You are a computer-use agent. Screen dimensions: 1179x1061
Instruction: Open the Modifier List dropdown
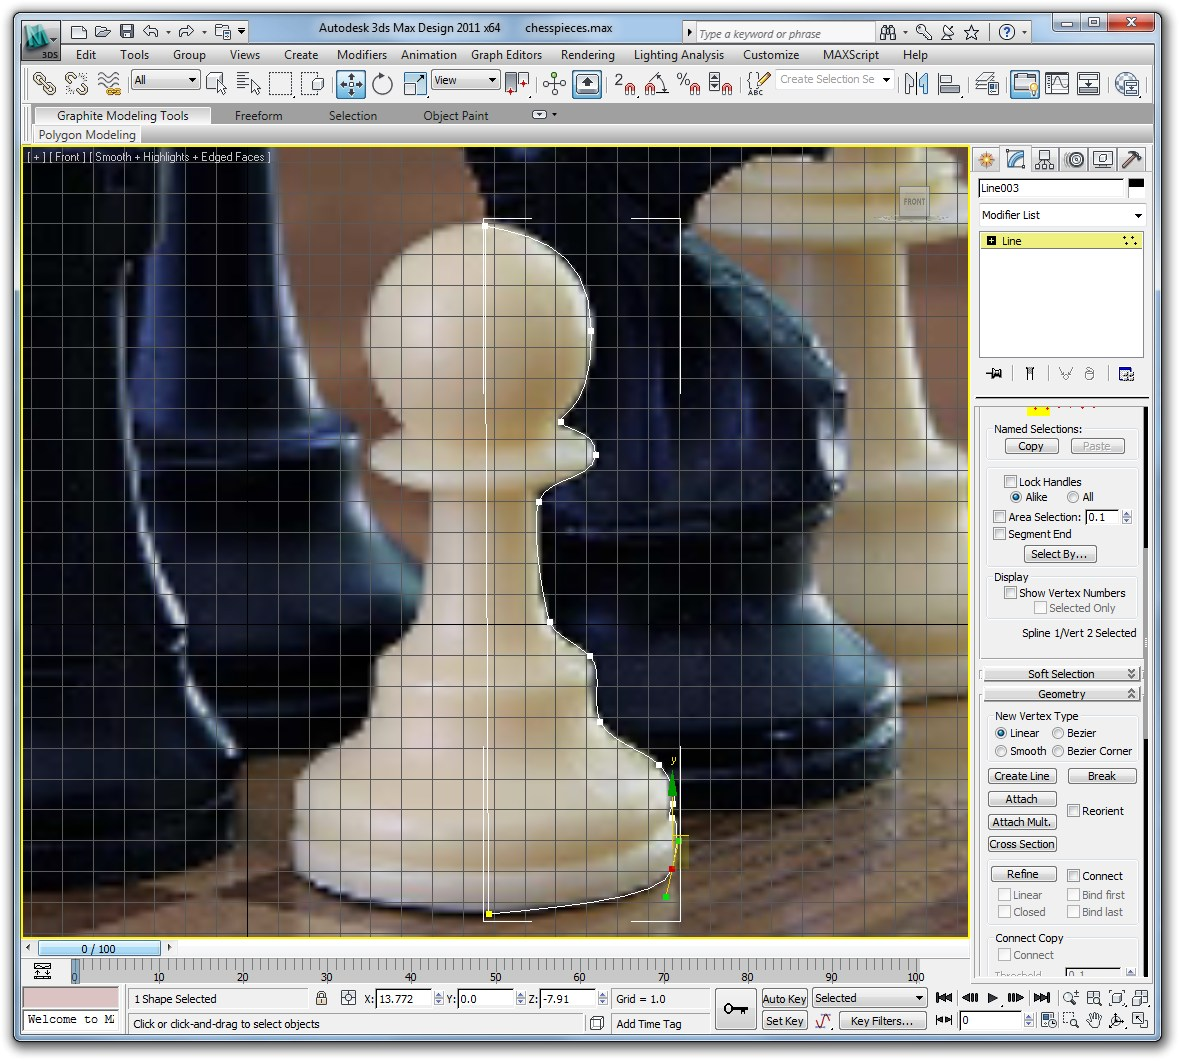click(x=1060, y=215)
